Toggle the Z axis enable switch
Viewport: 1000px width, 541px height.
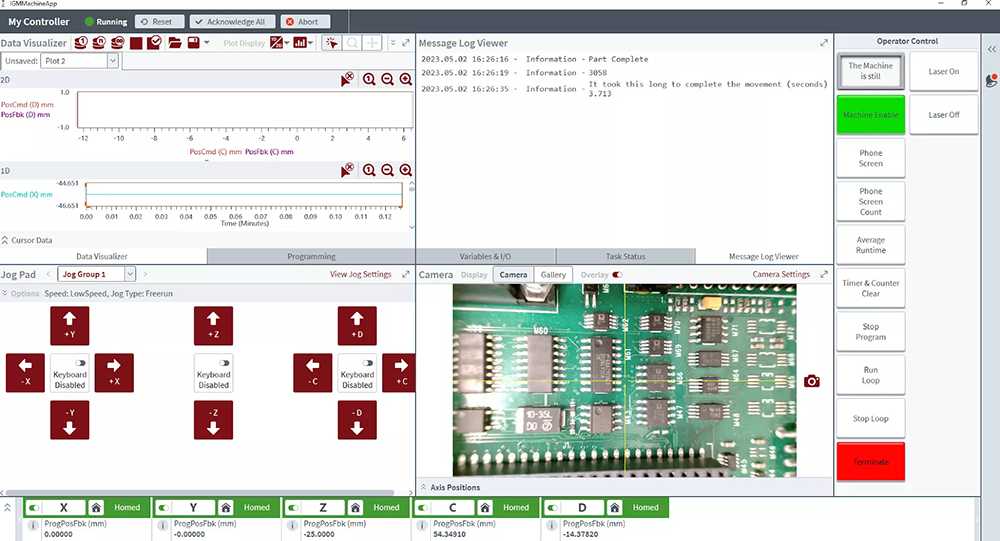coord(295,507)
